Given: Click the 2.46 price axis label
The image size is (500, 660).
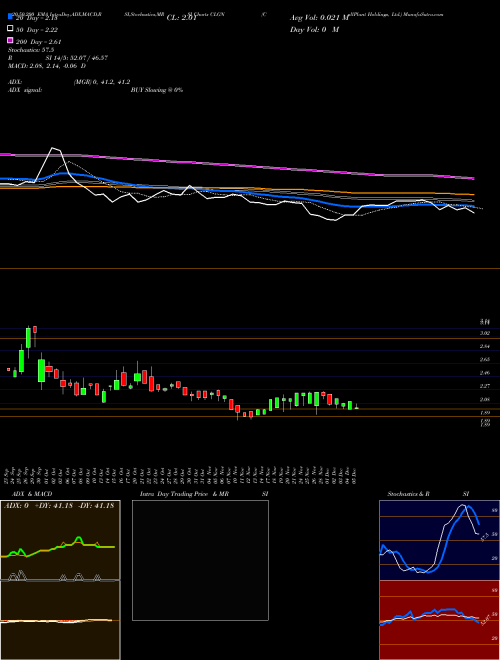Looking at the screenshot, I should 484,373.
